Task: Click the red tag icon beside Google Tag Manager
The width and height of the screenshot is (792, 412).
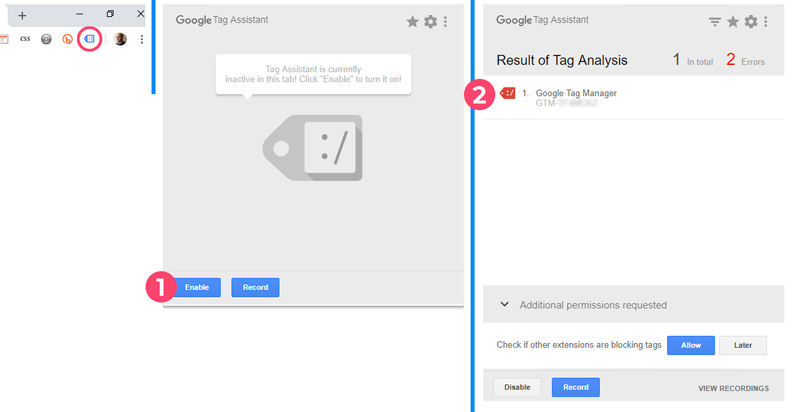Action: 508,93
